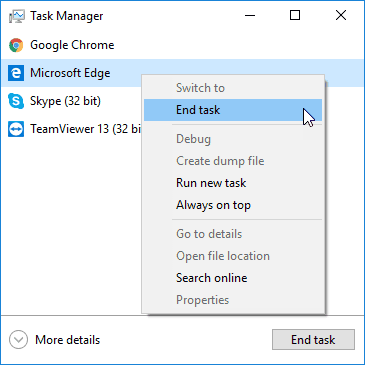Expand More details chevron circle
Image resolution: width=365 pixels, height=365 pixels.
click(18, 340)
